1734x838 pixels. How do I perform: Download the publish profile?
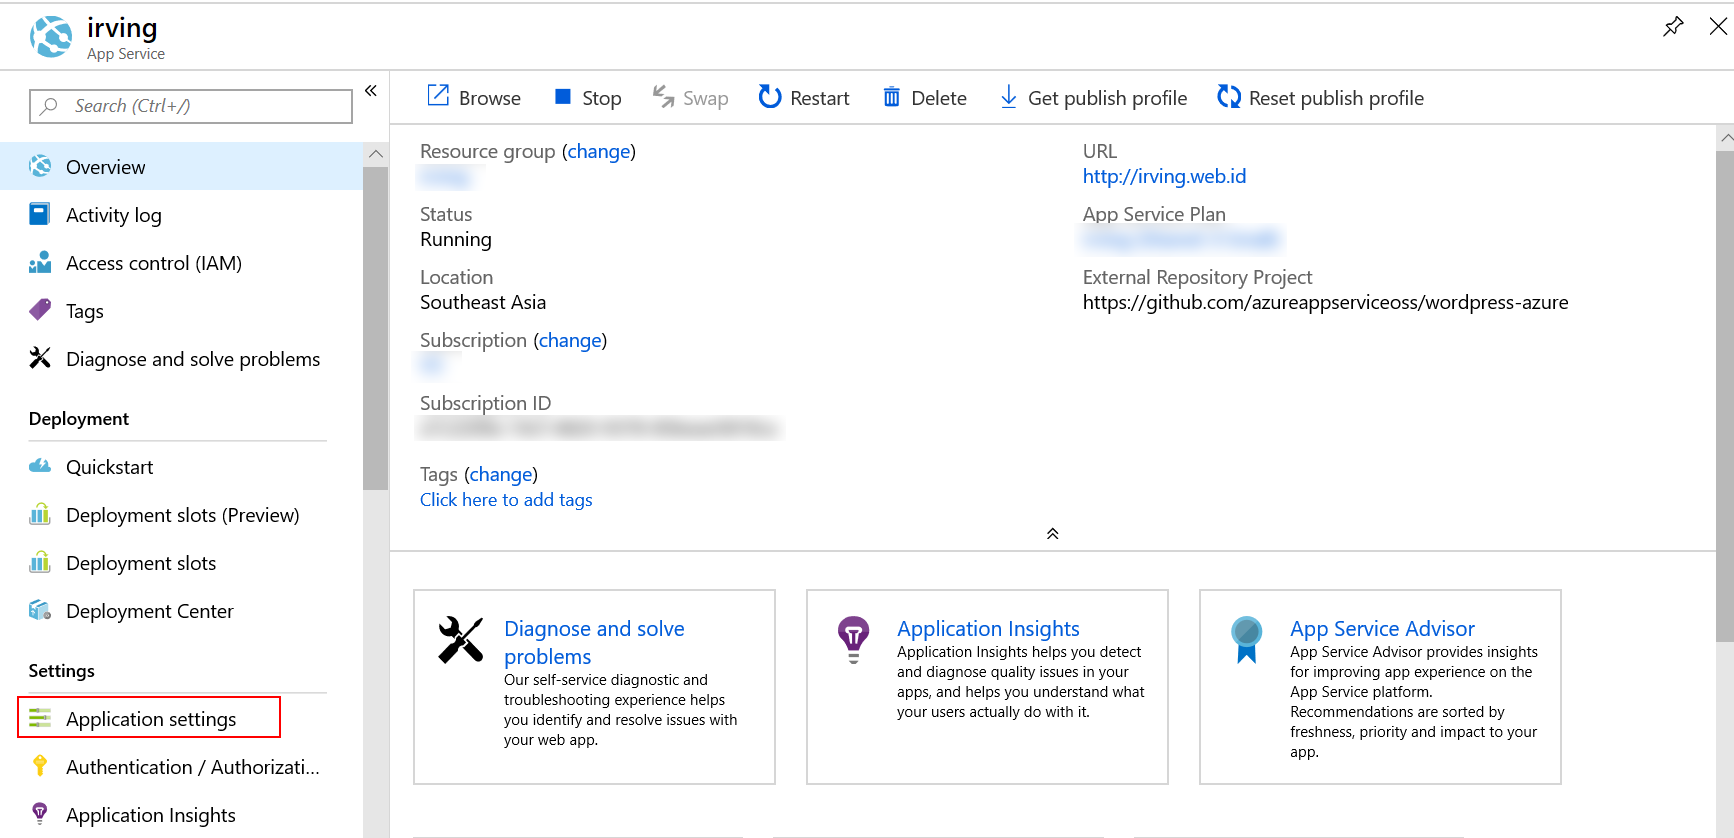click(1094, 98)
